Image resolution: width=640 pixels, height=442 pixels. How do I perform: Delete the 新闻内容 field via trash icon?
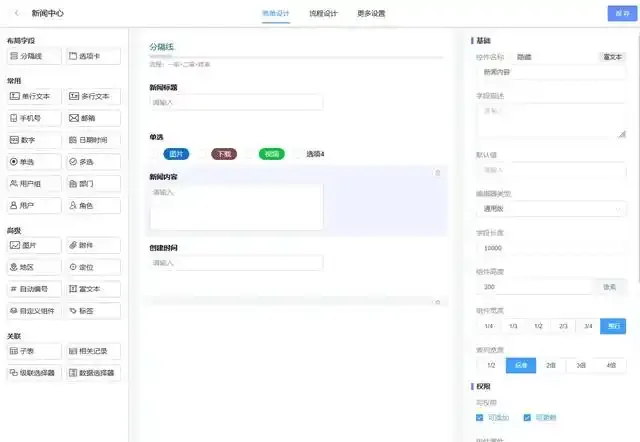[x=438, y=173]
